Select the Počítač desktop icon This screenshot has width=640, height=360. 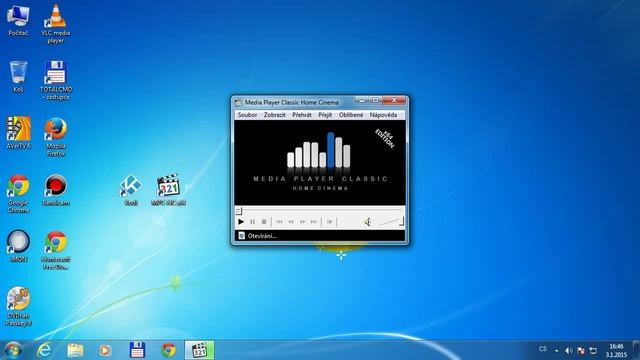18,20
